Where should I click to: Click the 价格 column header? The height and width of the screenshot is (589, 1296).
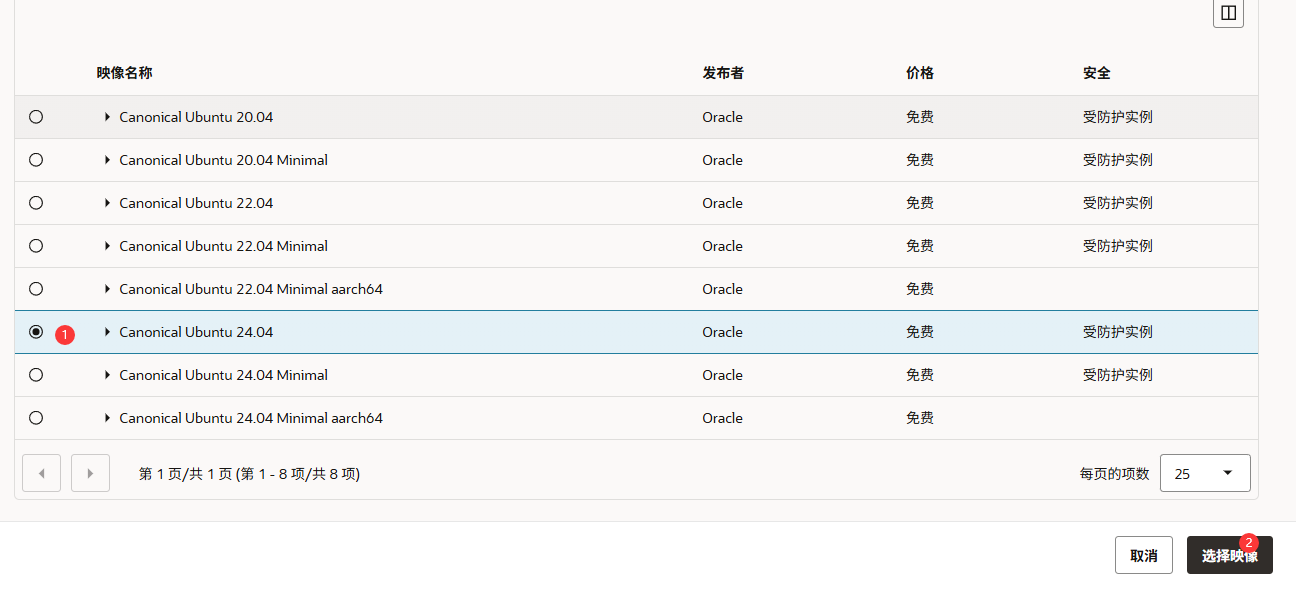(x=920, y=73)
